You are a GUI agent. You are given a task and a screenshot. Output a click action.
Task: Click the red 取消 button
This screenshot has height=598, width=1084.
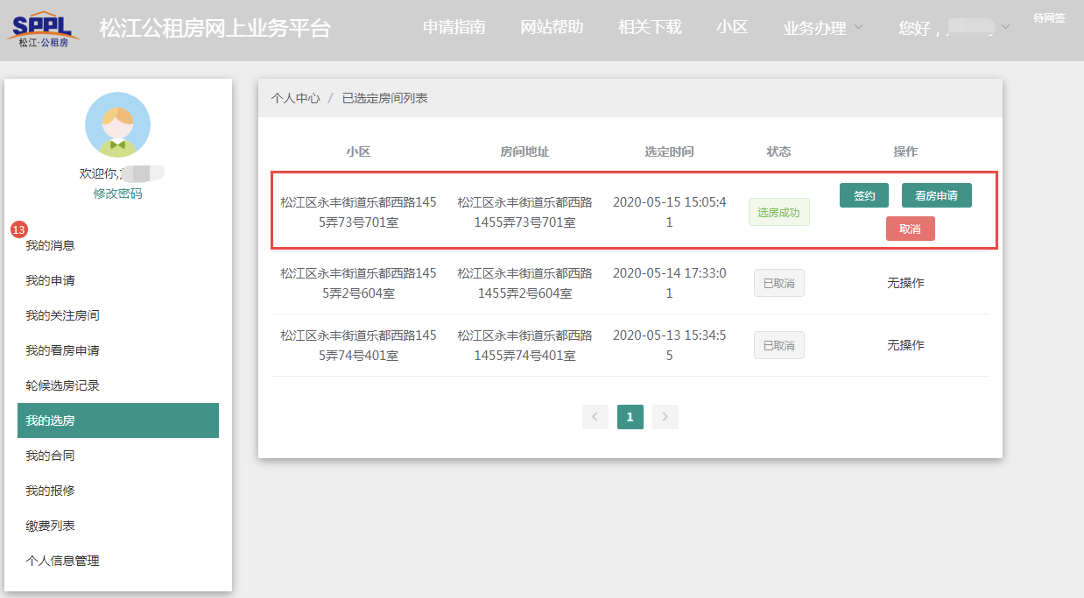pos(910,229)
